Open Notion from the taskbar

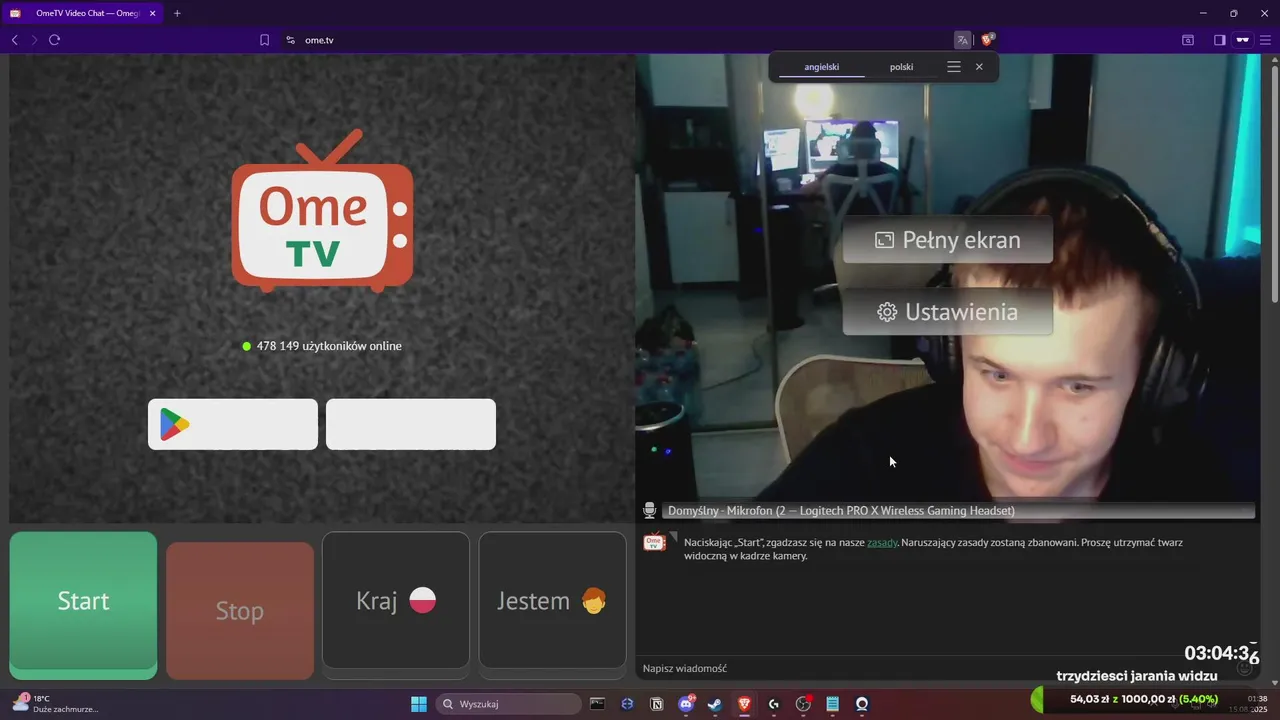point(657,704)
